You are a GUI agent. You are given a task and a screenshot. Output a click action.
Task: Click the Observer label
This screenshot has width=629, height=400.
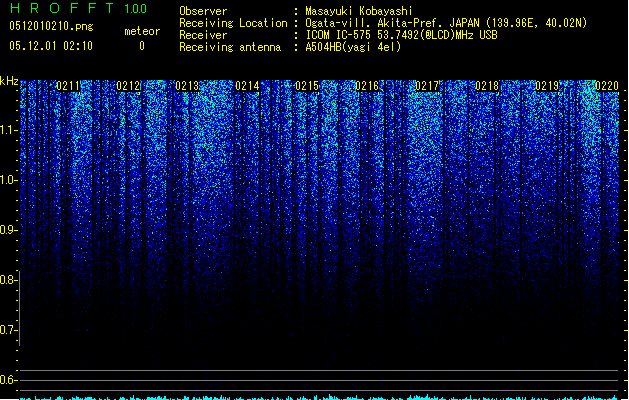[x=203, y=11]
